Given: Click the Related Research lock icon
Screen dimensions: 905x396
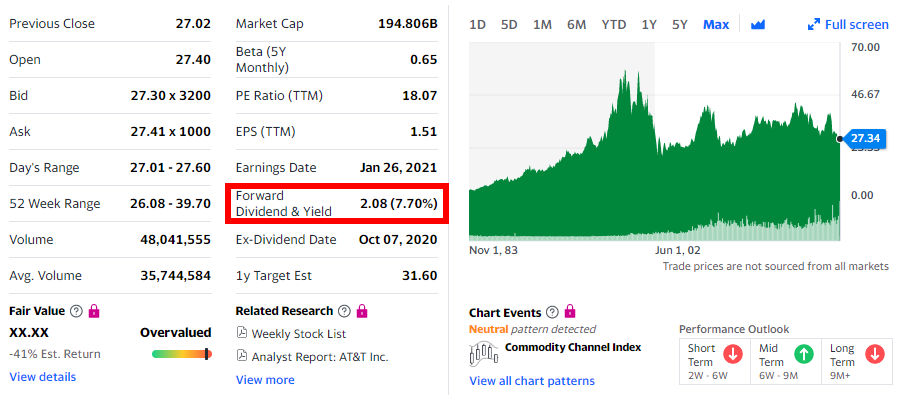Looking at the screenshot, I should [x=362, y=311].
